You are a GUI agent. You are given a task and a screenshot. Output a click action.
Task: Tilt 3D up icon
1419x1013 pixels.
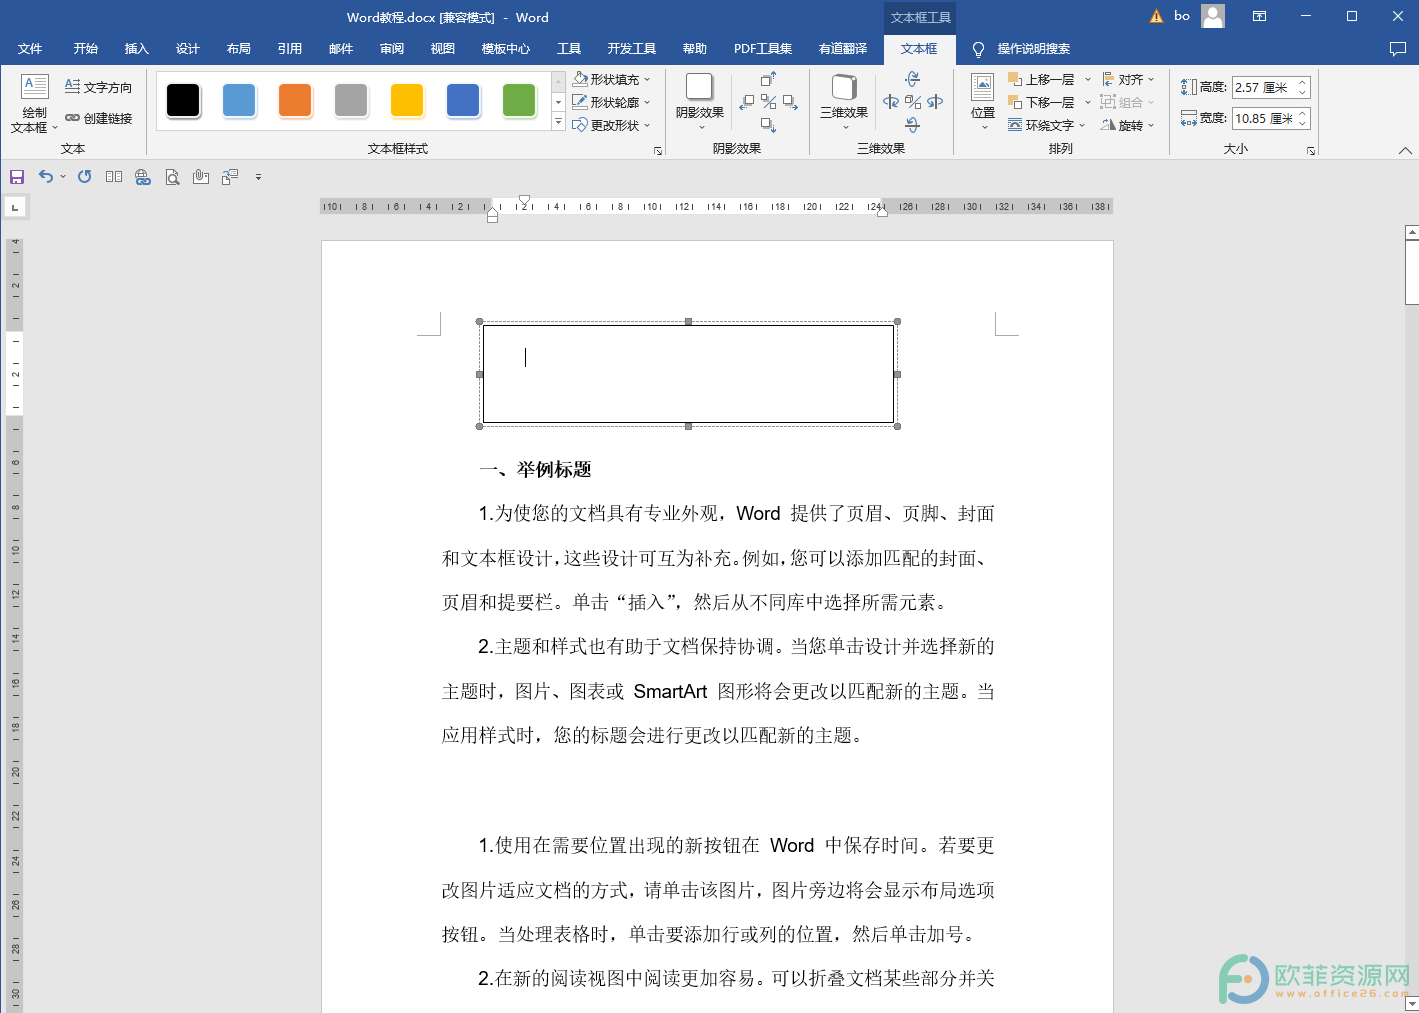pyautogui.click(x=912, y=79)
